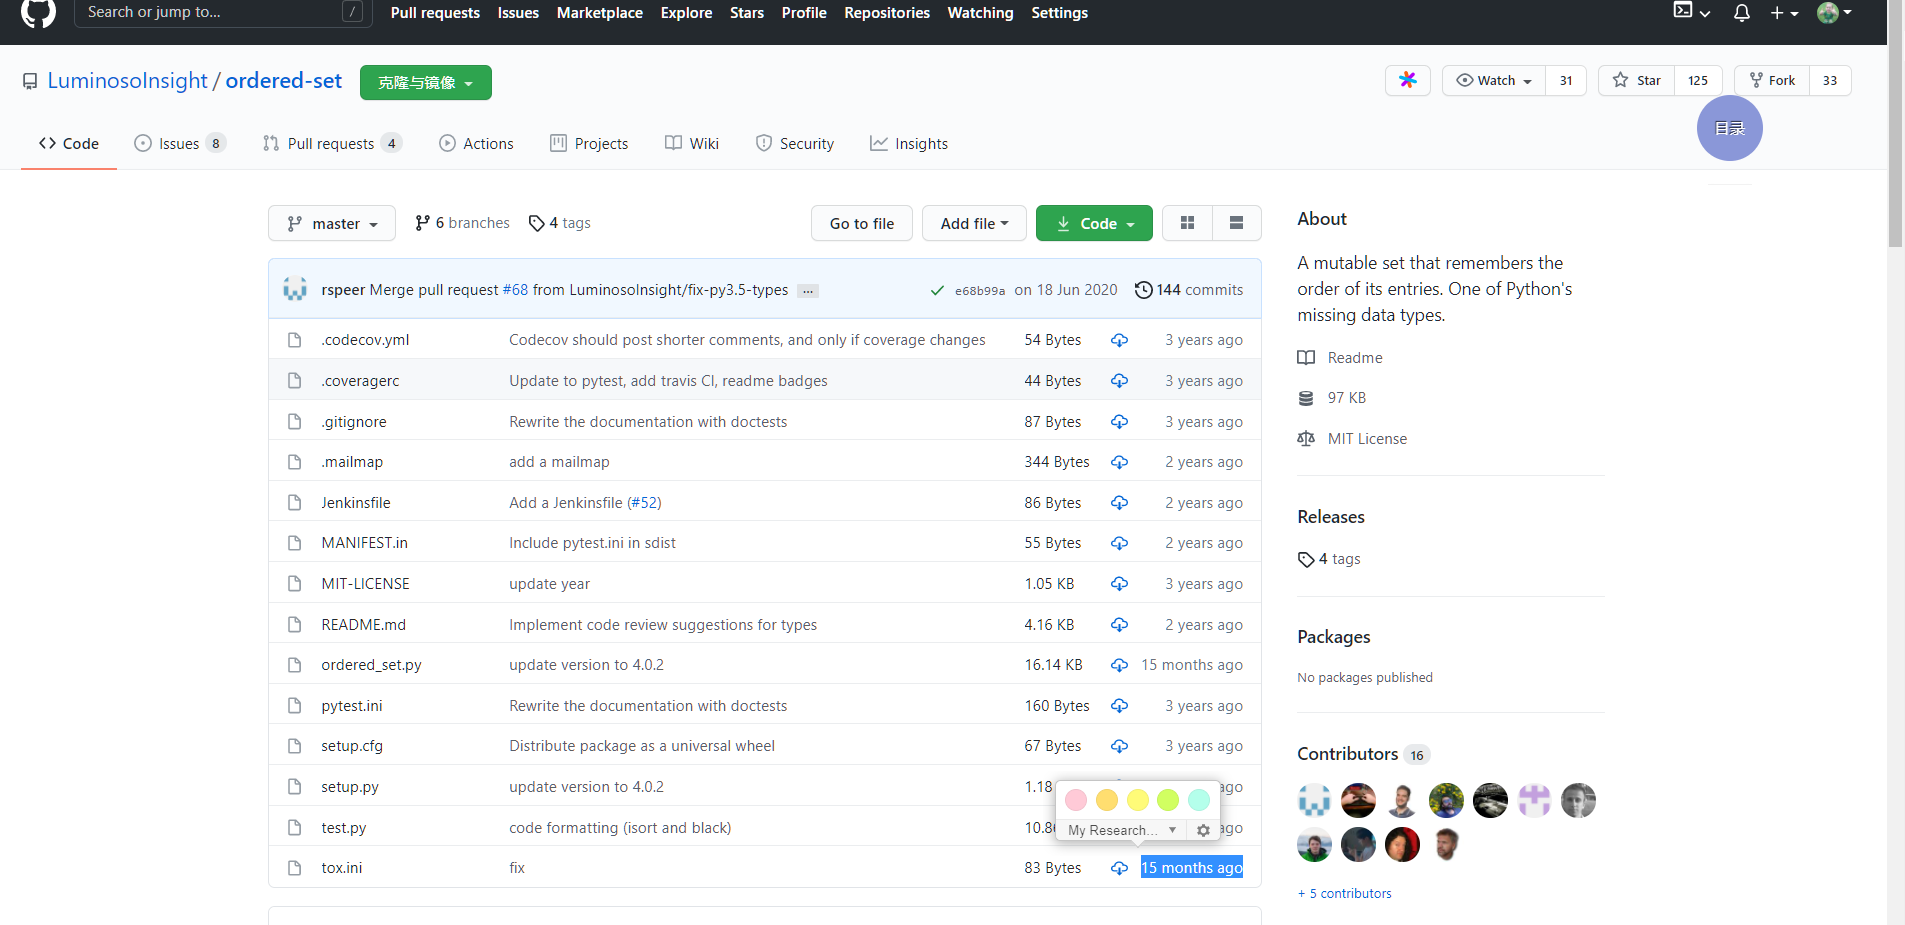Switch to the Wiki tab
This screenshot has width=1905, height=925.
692,144
